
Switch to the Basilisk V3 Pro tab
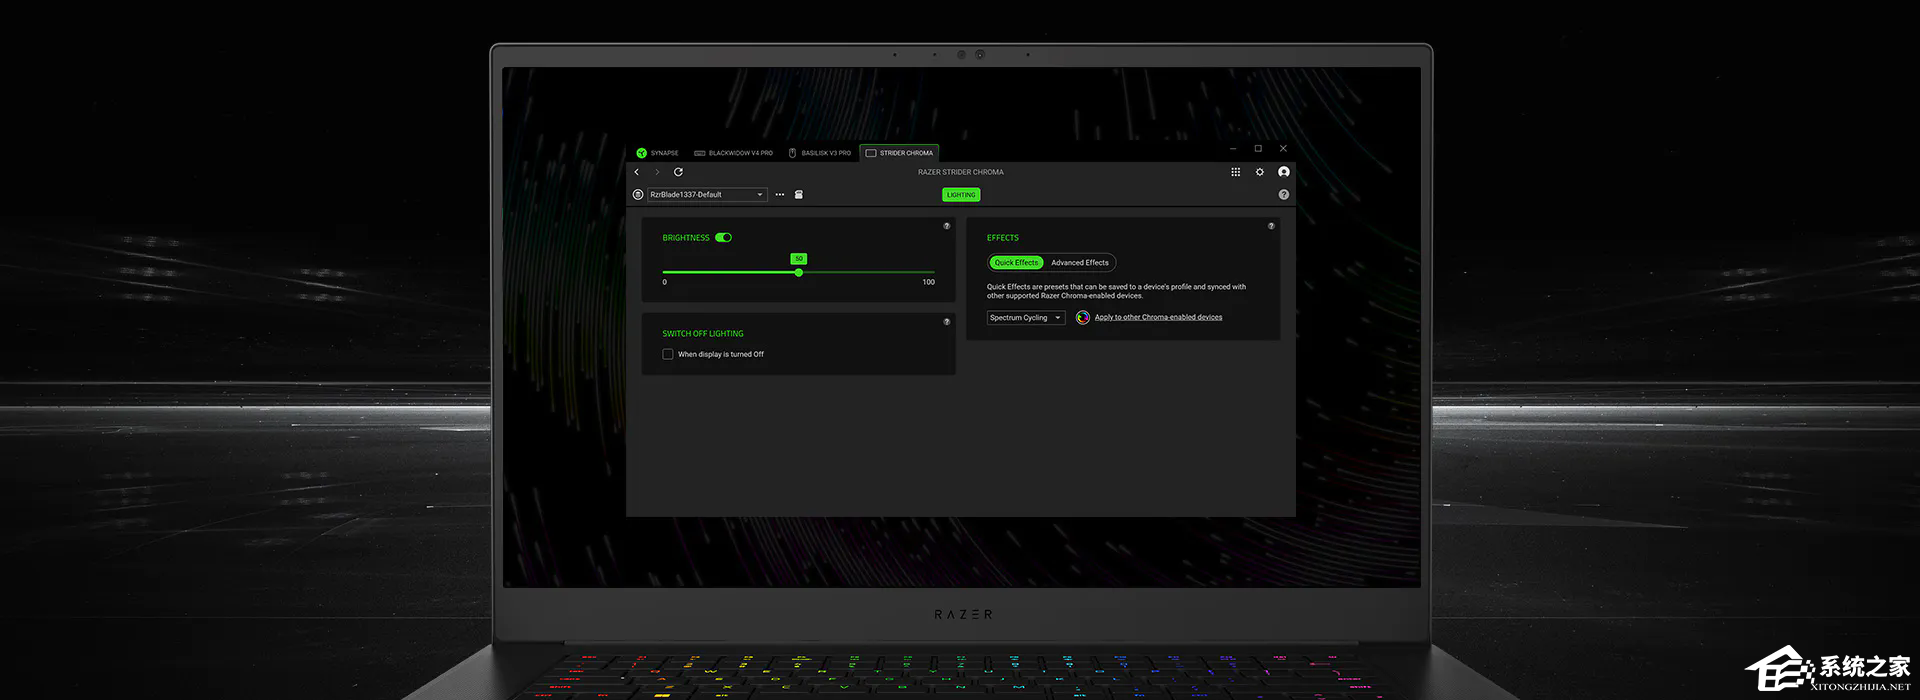[x=820, y=153]
